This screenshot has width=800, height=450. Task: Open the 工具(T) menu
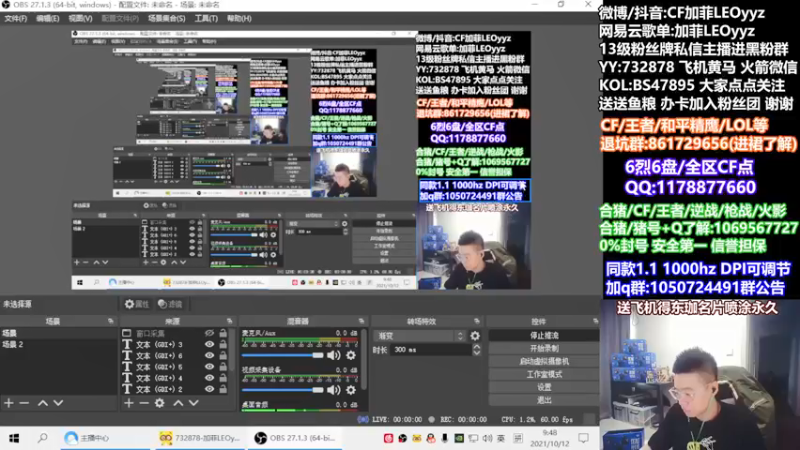(x=206, y=18)
